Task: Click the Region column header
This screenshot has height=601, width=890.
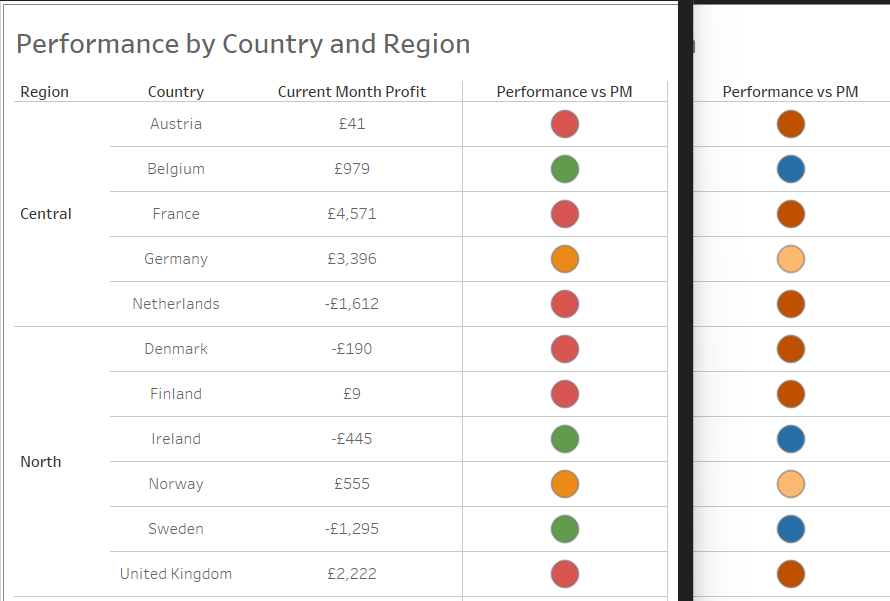Action: coord(45,92)
